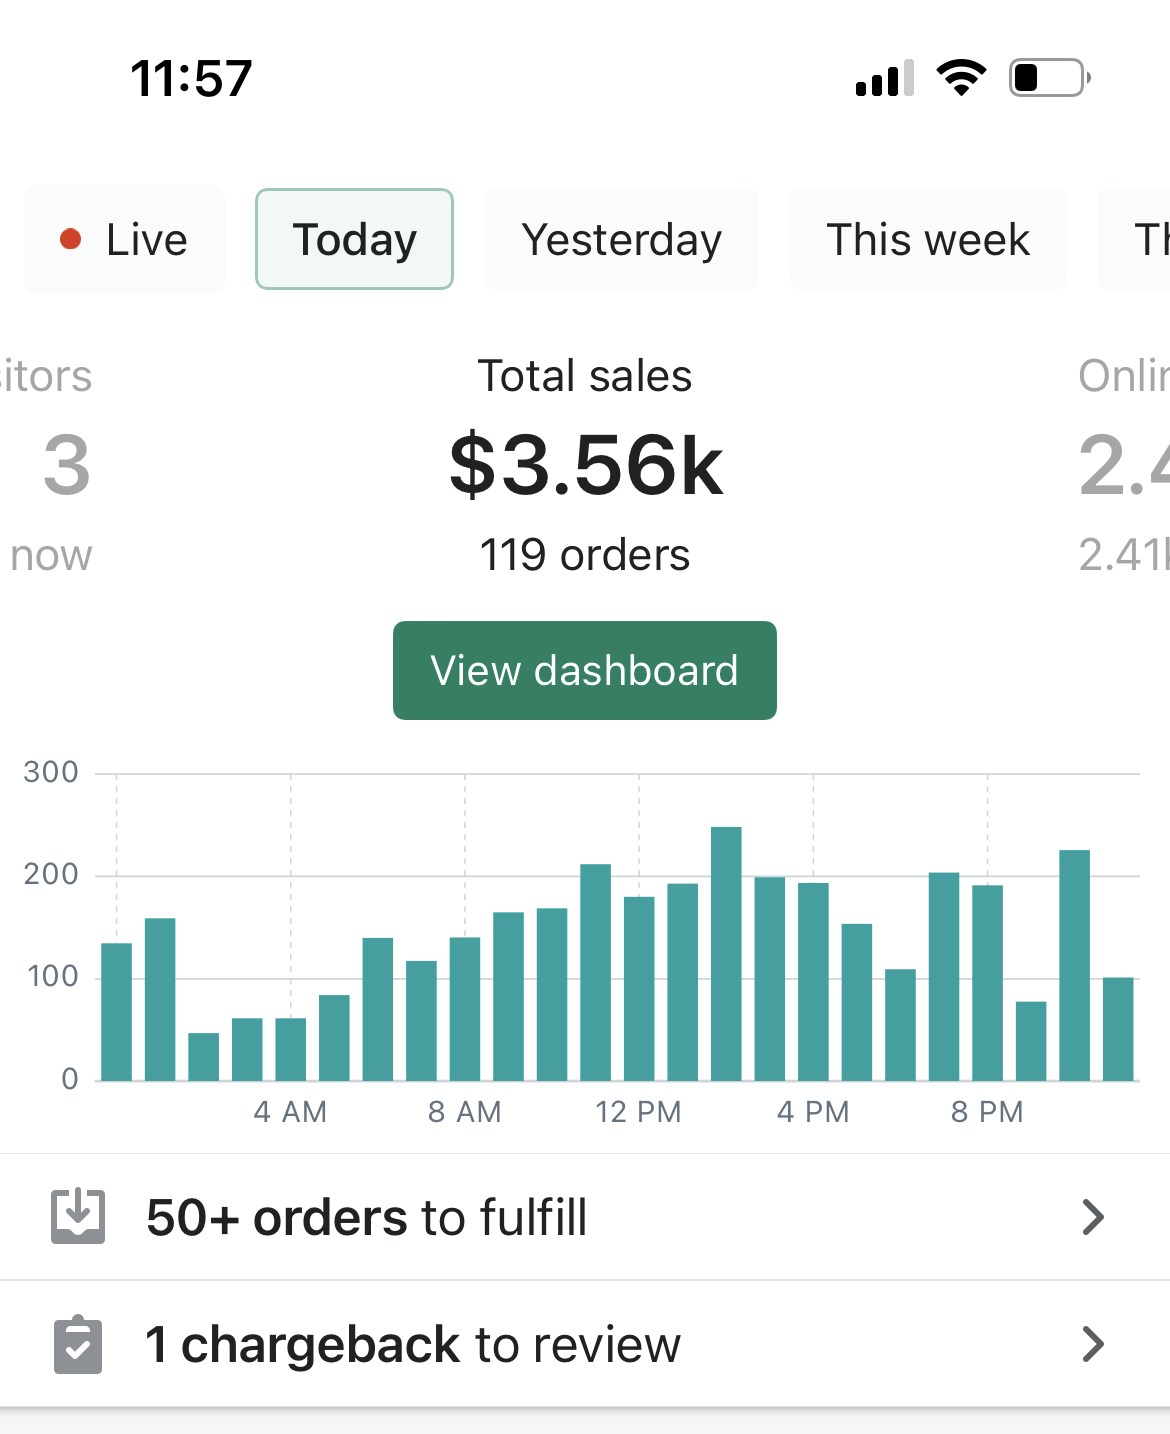
Task: Switch to the Yesterday tab
Action: (x=621, y=240)
